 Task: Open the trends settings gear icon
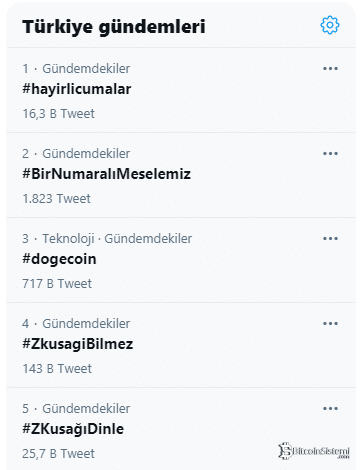330,25
